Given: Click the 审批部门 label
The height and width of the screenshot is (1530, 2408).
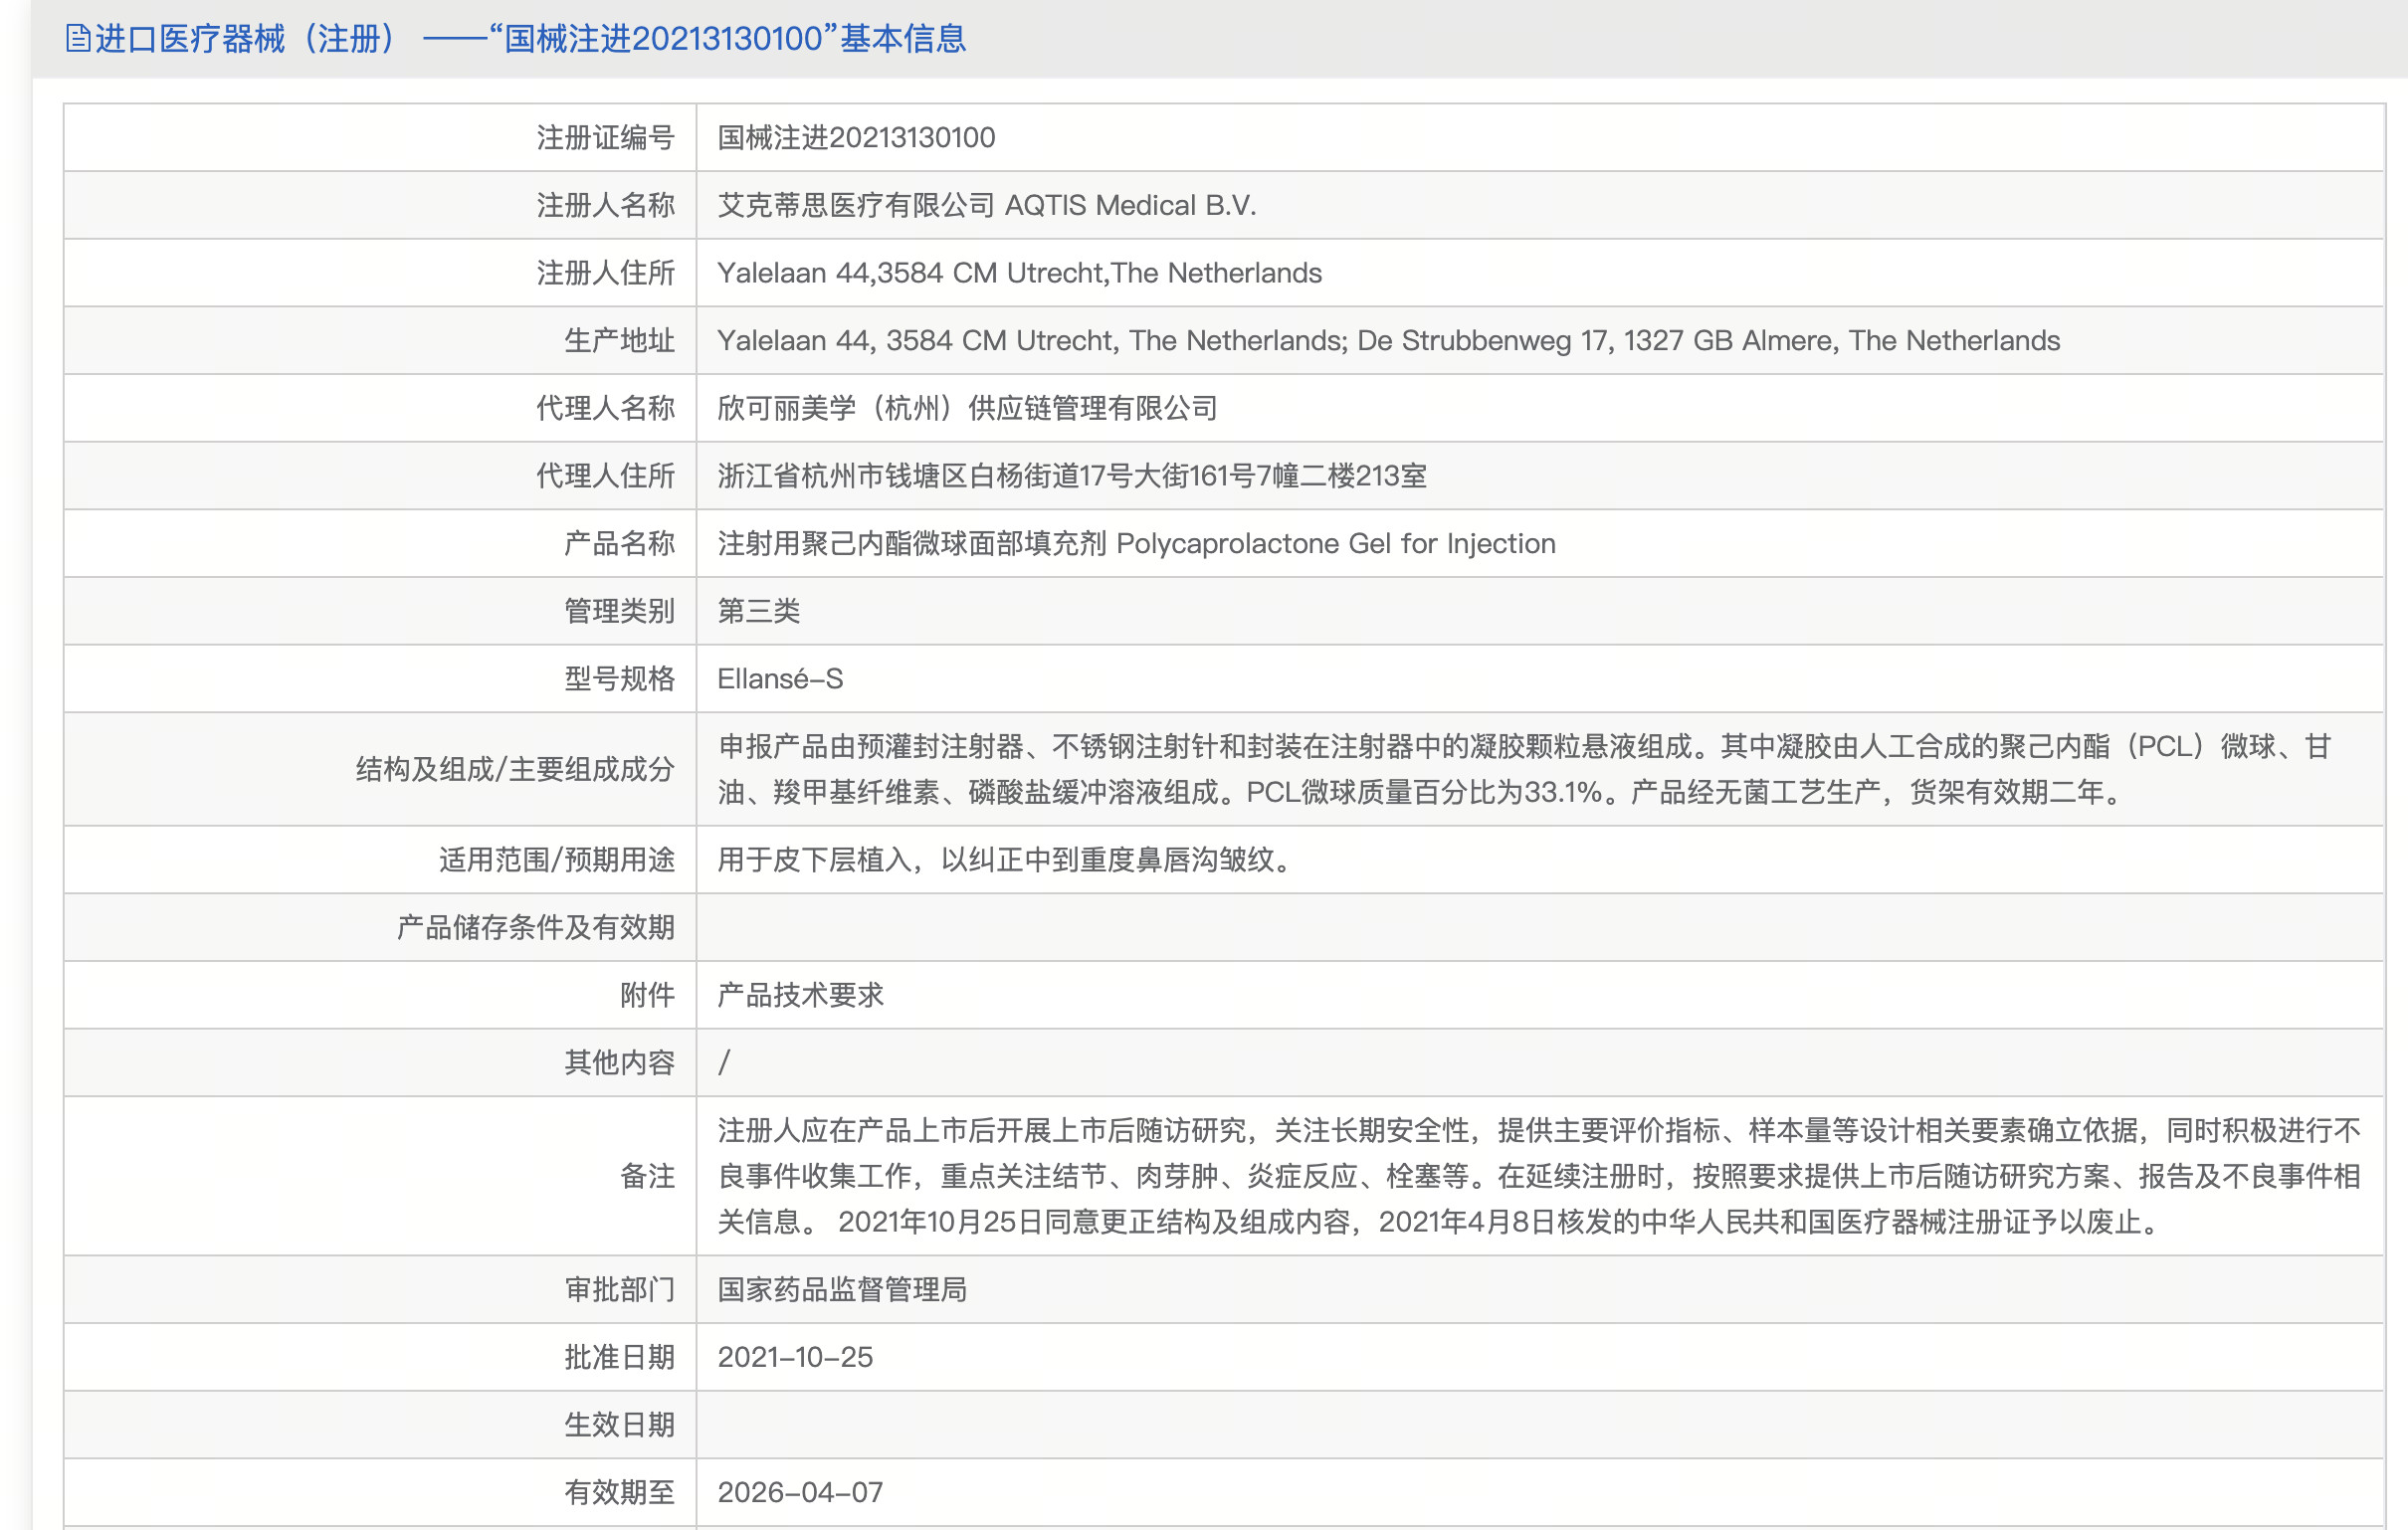Looking at the screenshot, I should [x=619, y=1290].
